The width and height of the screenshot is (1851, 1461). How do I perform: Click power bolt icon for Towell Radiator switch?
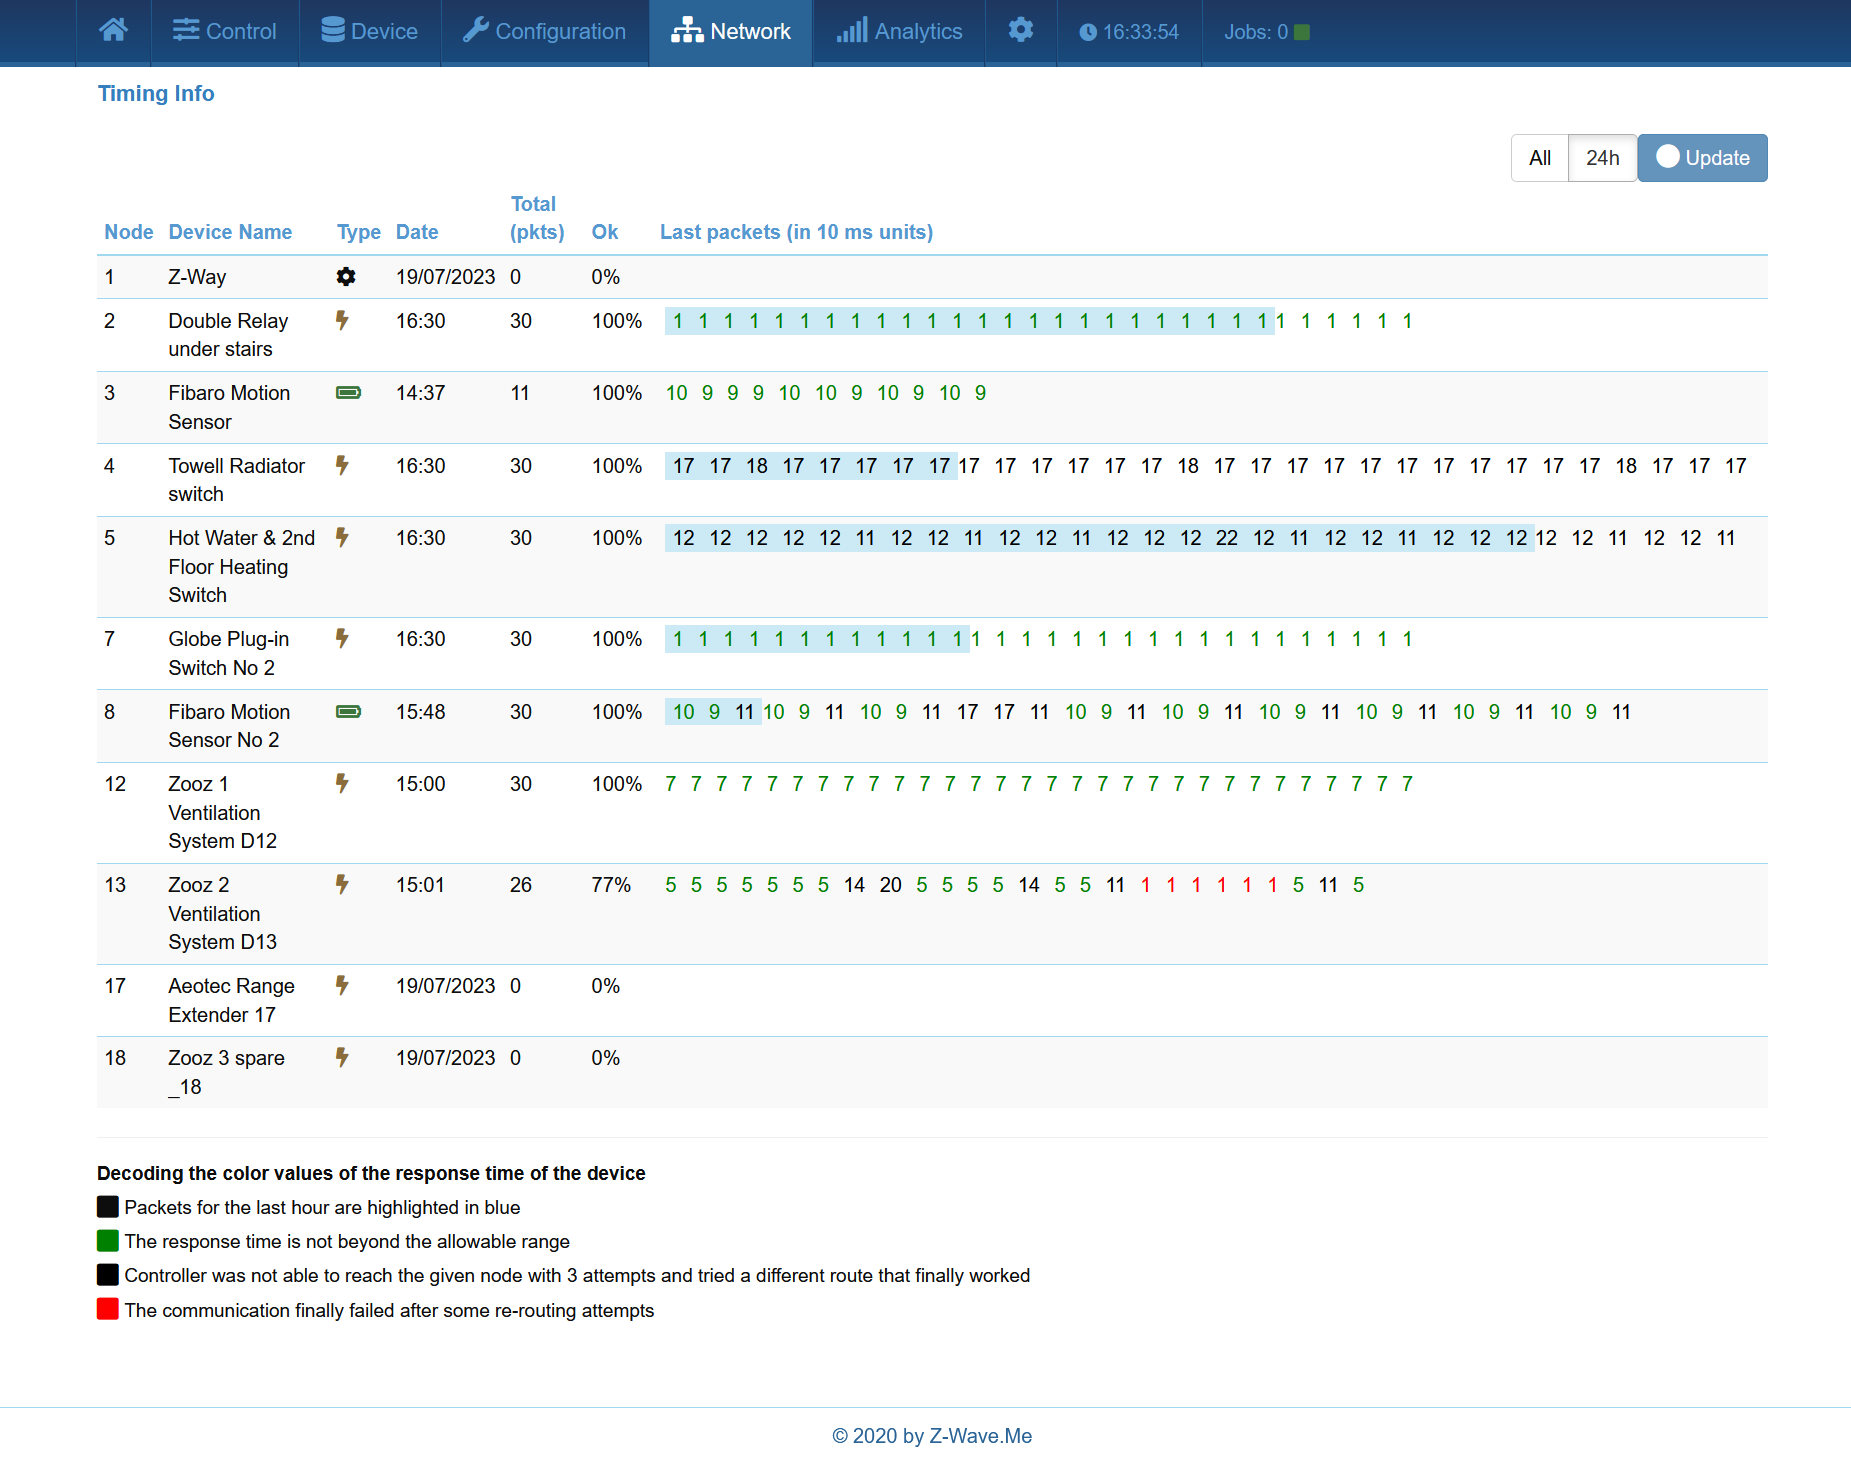click(x=342, y=466)
